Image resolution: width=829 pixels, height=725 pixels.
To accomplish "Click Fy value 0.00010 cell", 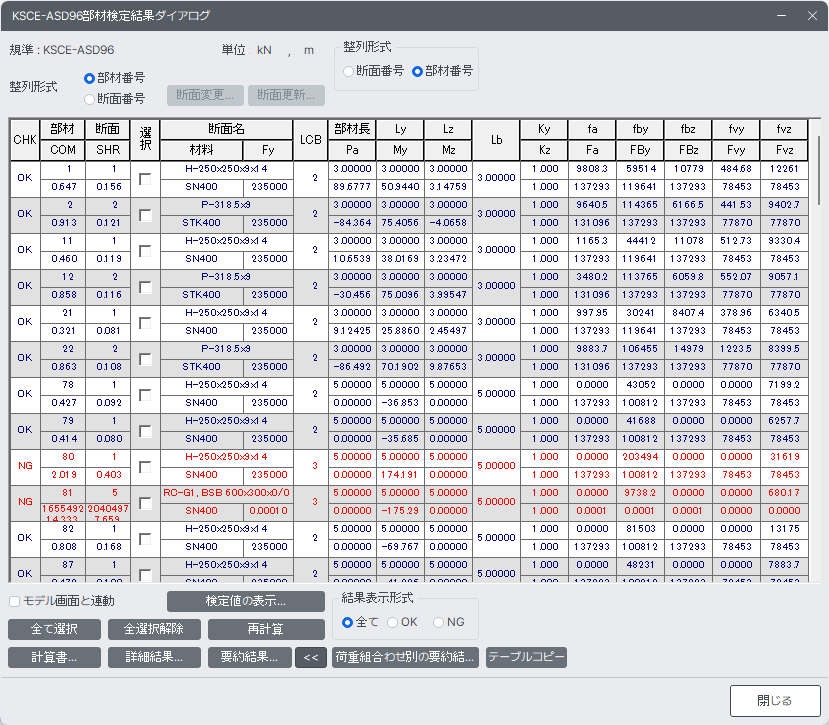I will tap(268, 511).
